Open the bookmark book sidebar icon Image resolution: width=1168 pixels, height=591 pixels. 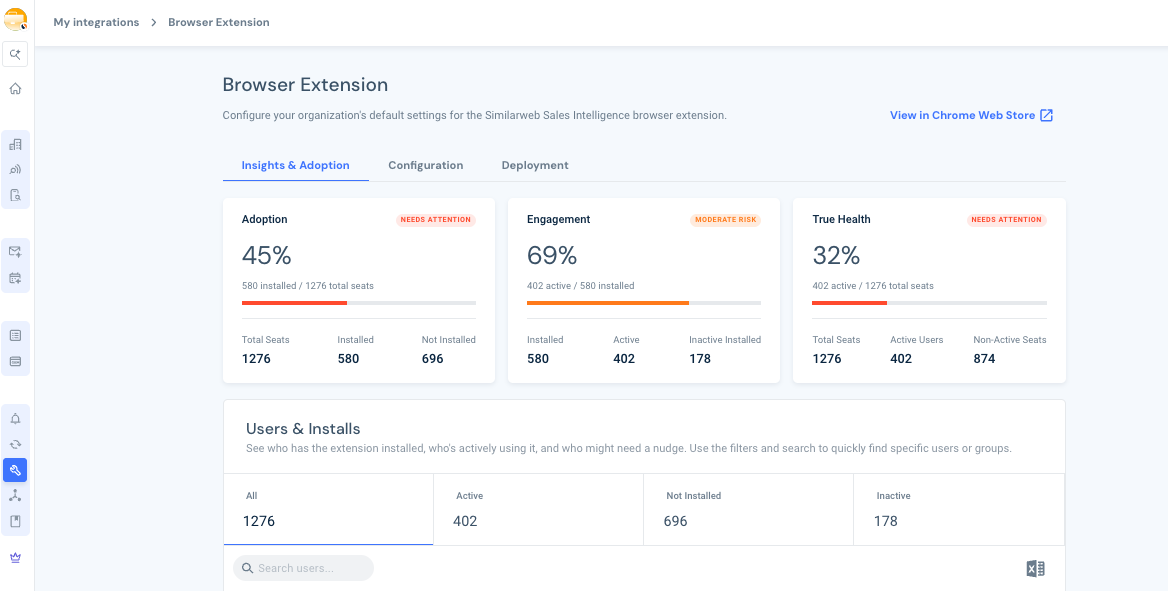[x=15, y=521]
